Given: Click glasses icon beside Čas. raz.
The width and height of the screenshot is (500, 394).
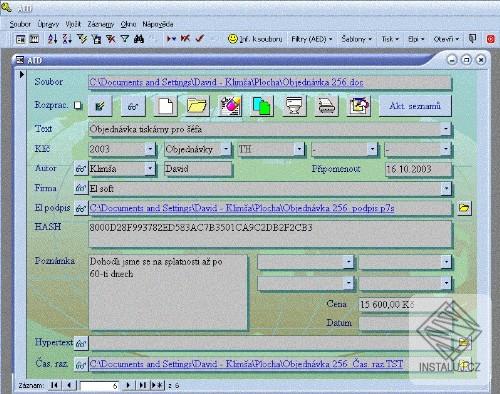Looking at the screenshot, I should pos(81,364).
